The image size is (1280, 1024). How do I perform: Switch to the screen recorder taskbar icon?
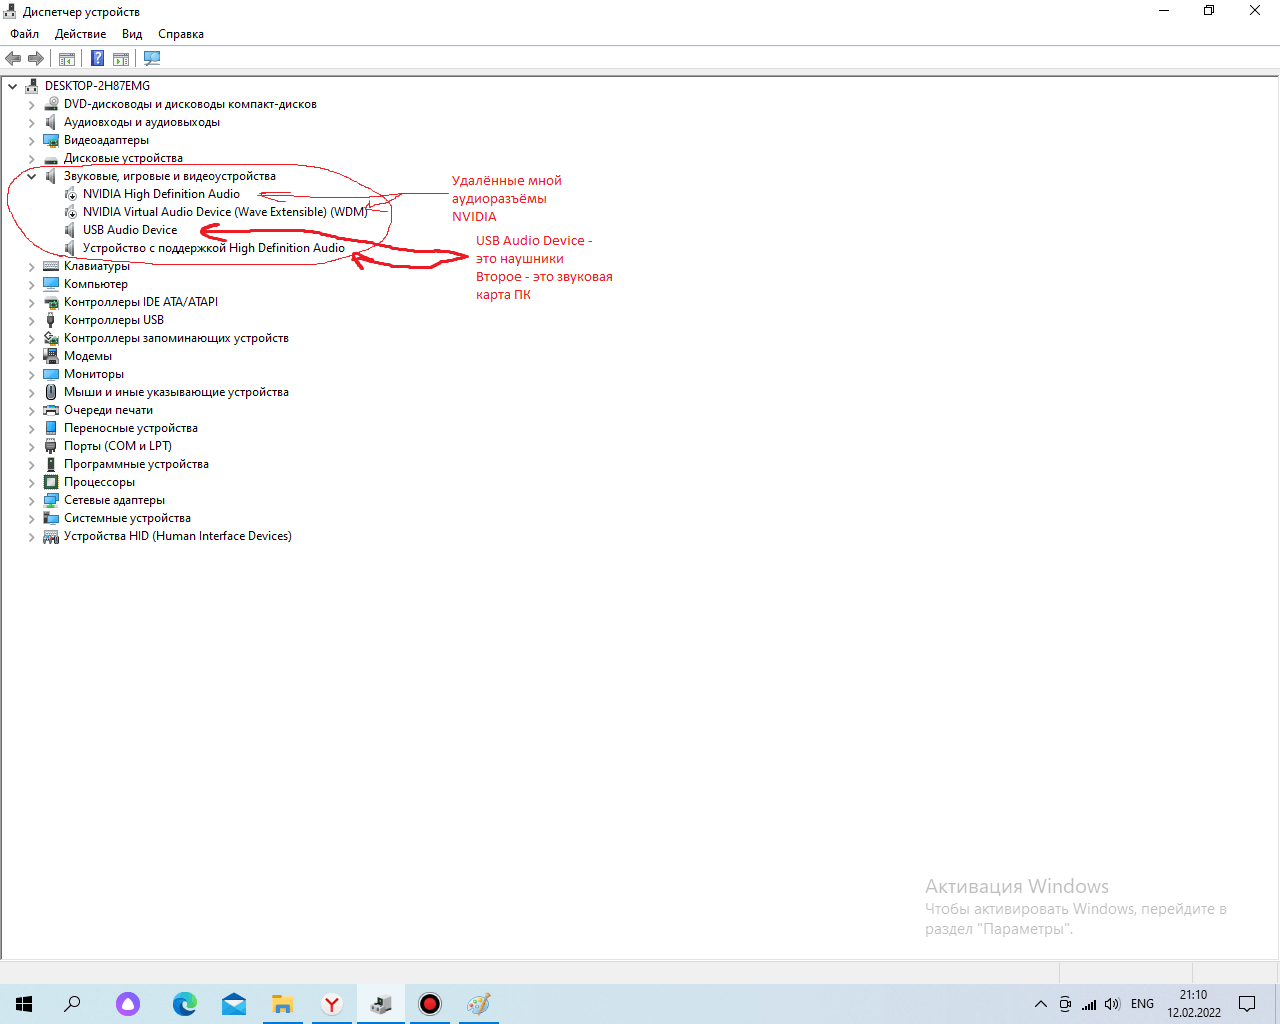point(430,1004)
